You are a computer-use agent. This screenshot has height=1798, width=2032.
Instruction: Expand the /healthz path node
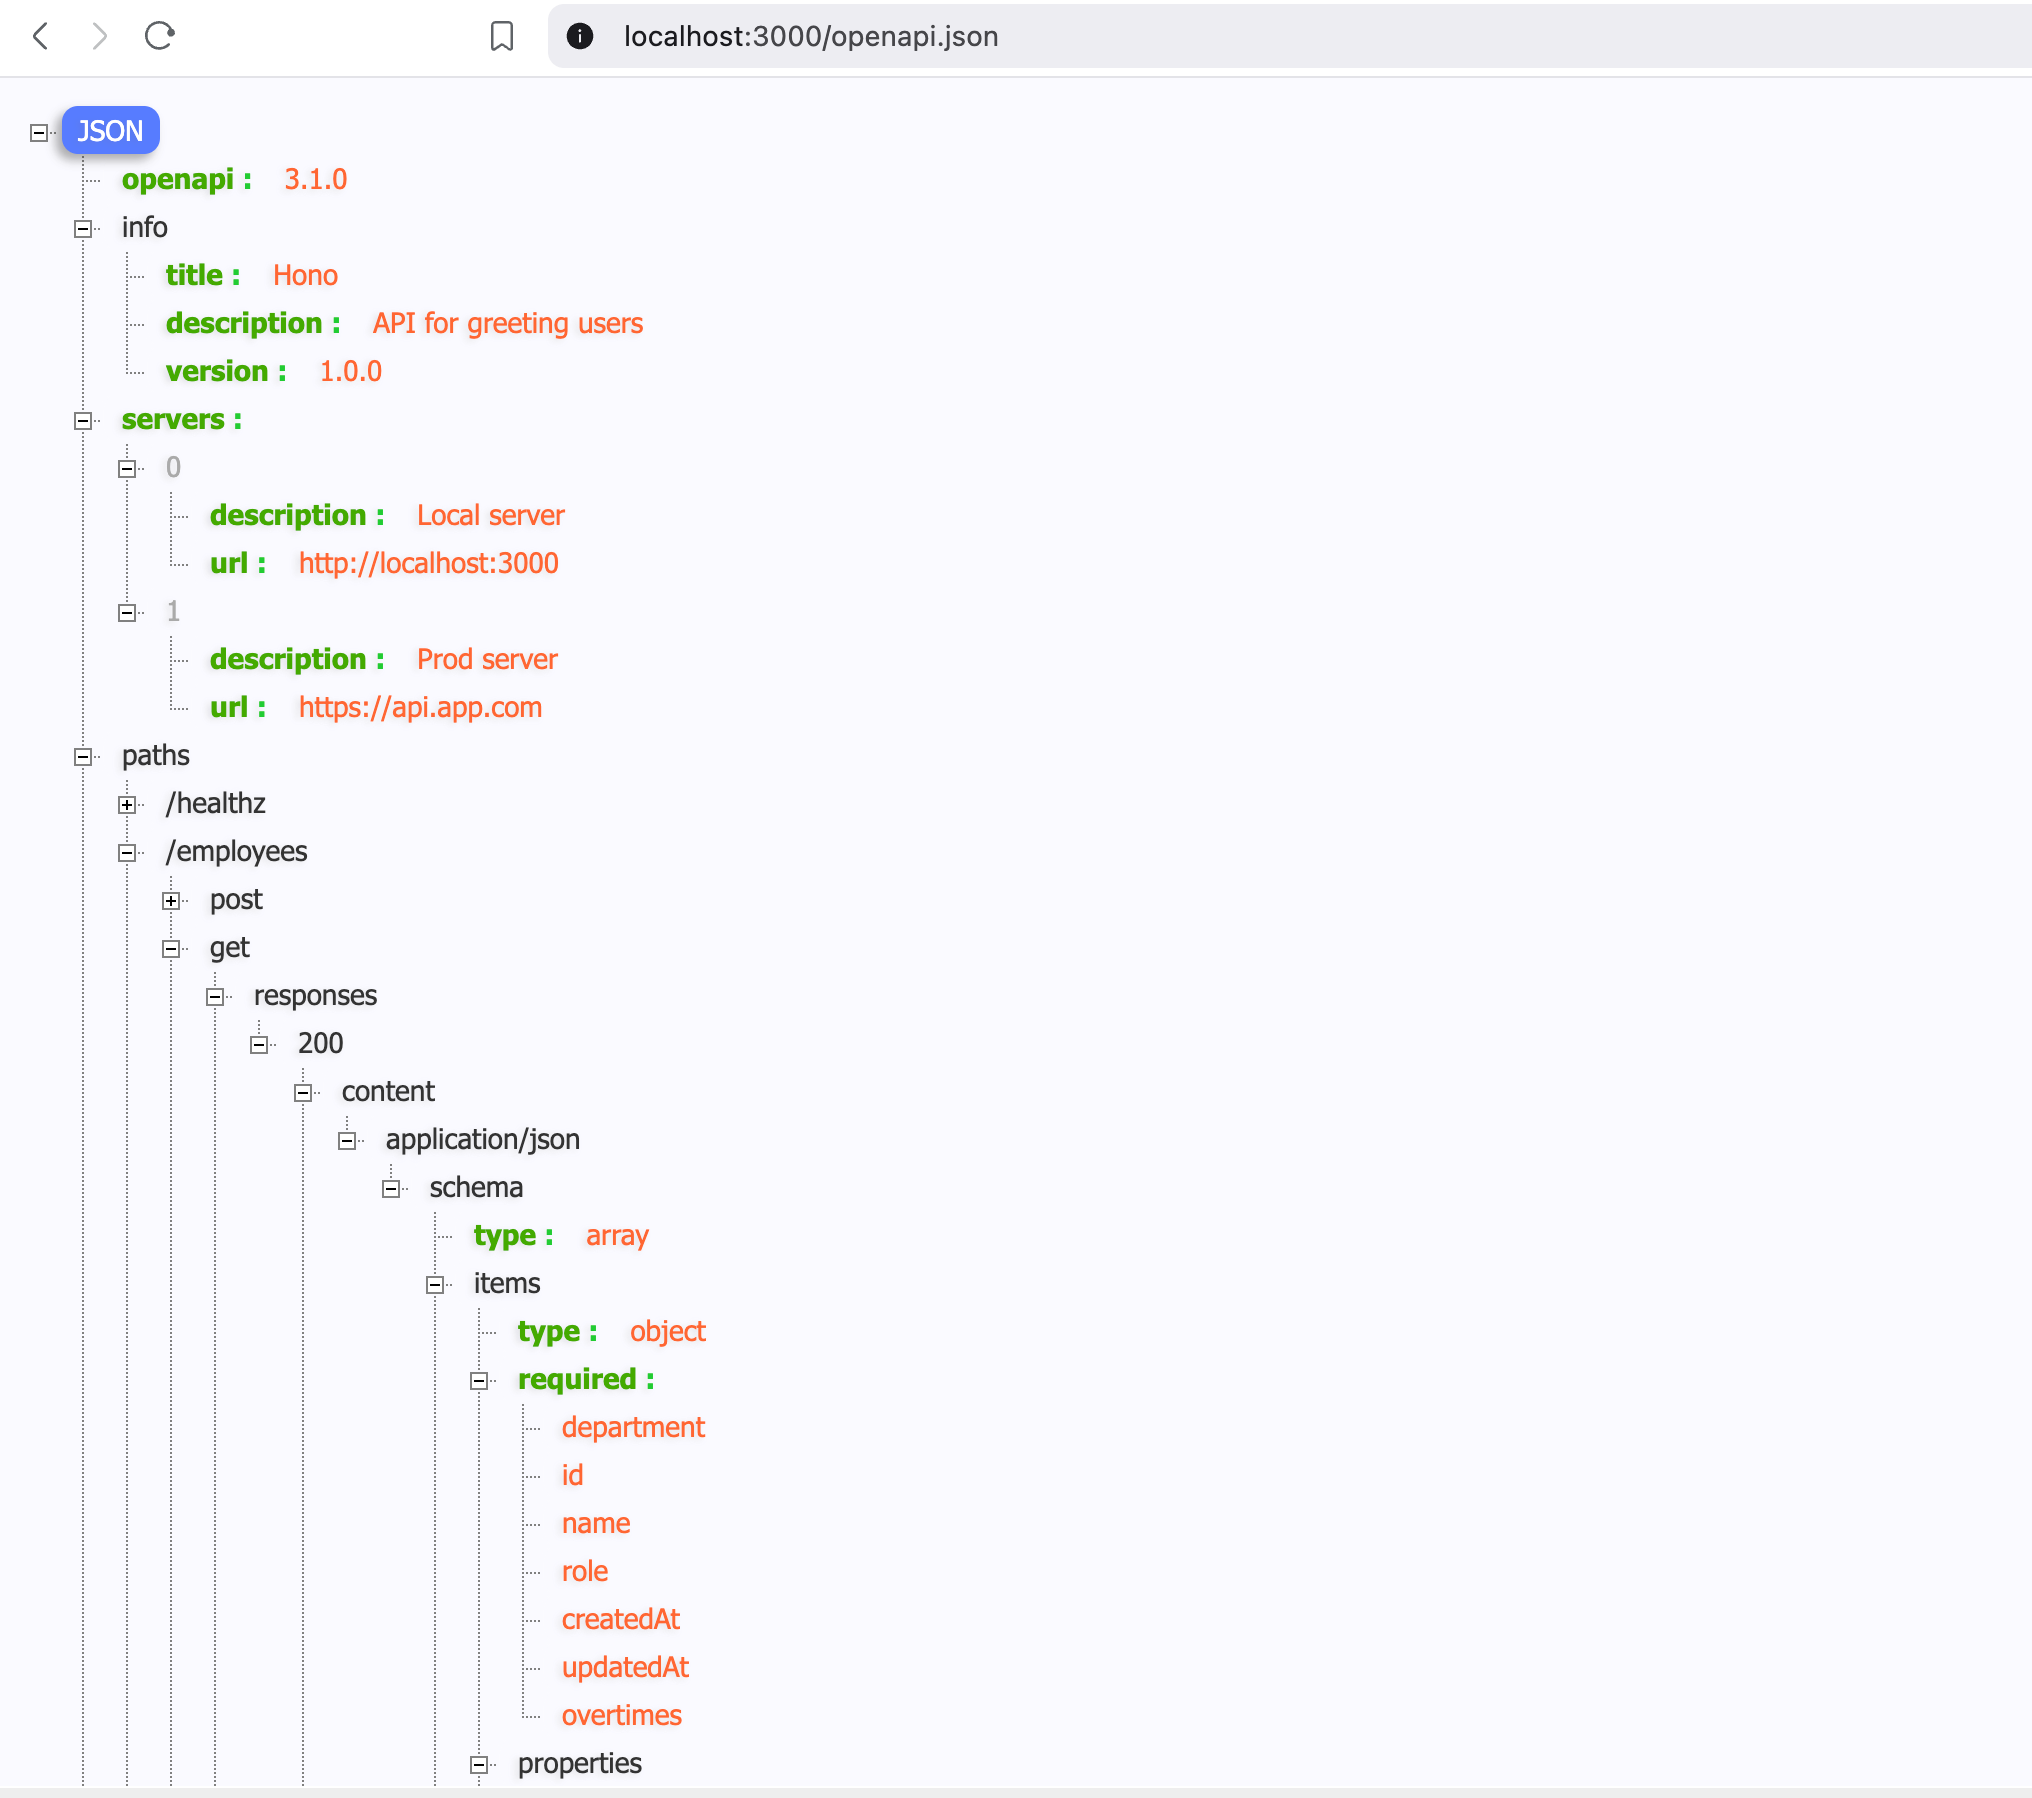pos(127,804)
